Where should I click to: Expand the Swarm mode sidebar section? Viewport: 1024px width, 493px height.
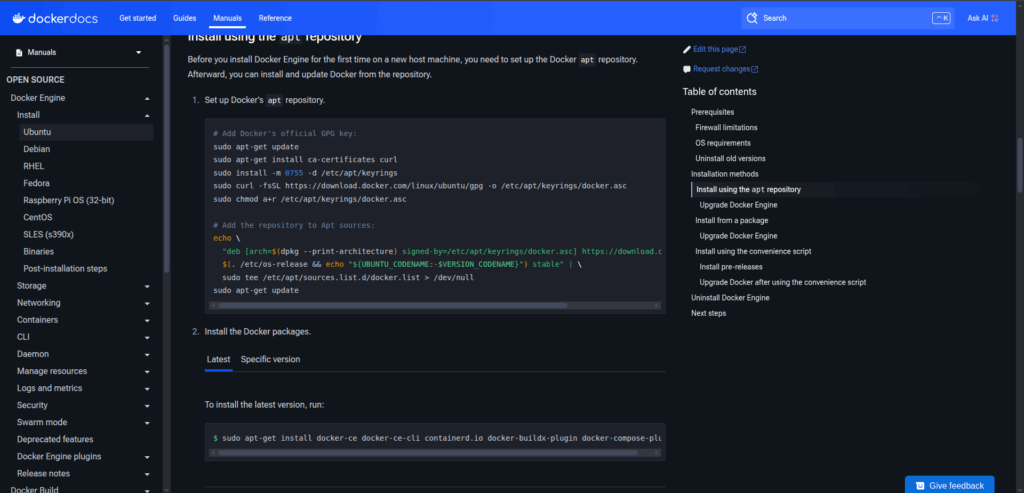pos(147,422)
